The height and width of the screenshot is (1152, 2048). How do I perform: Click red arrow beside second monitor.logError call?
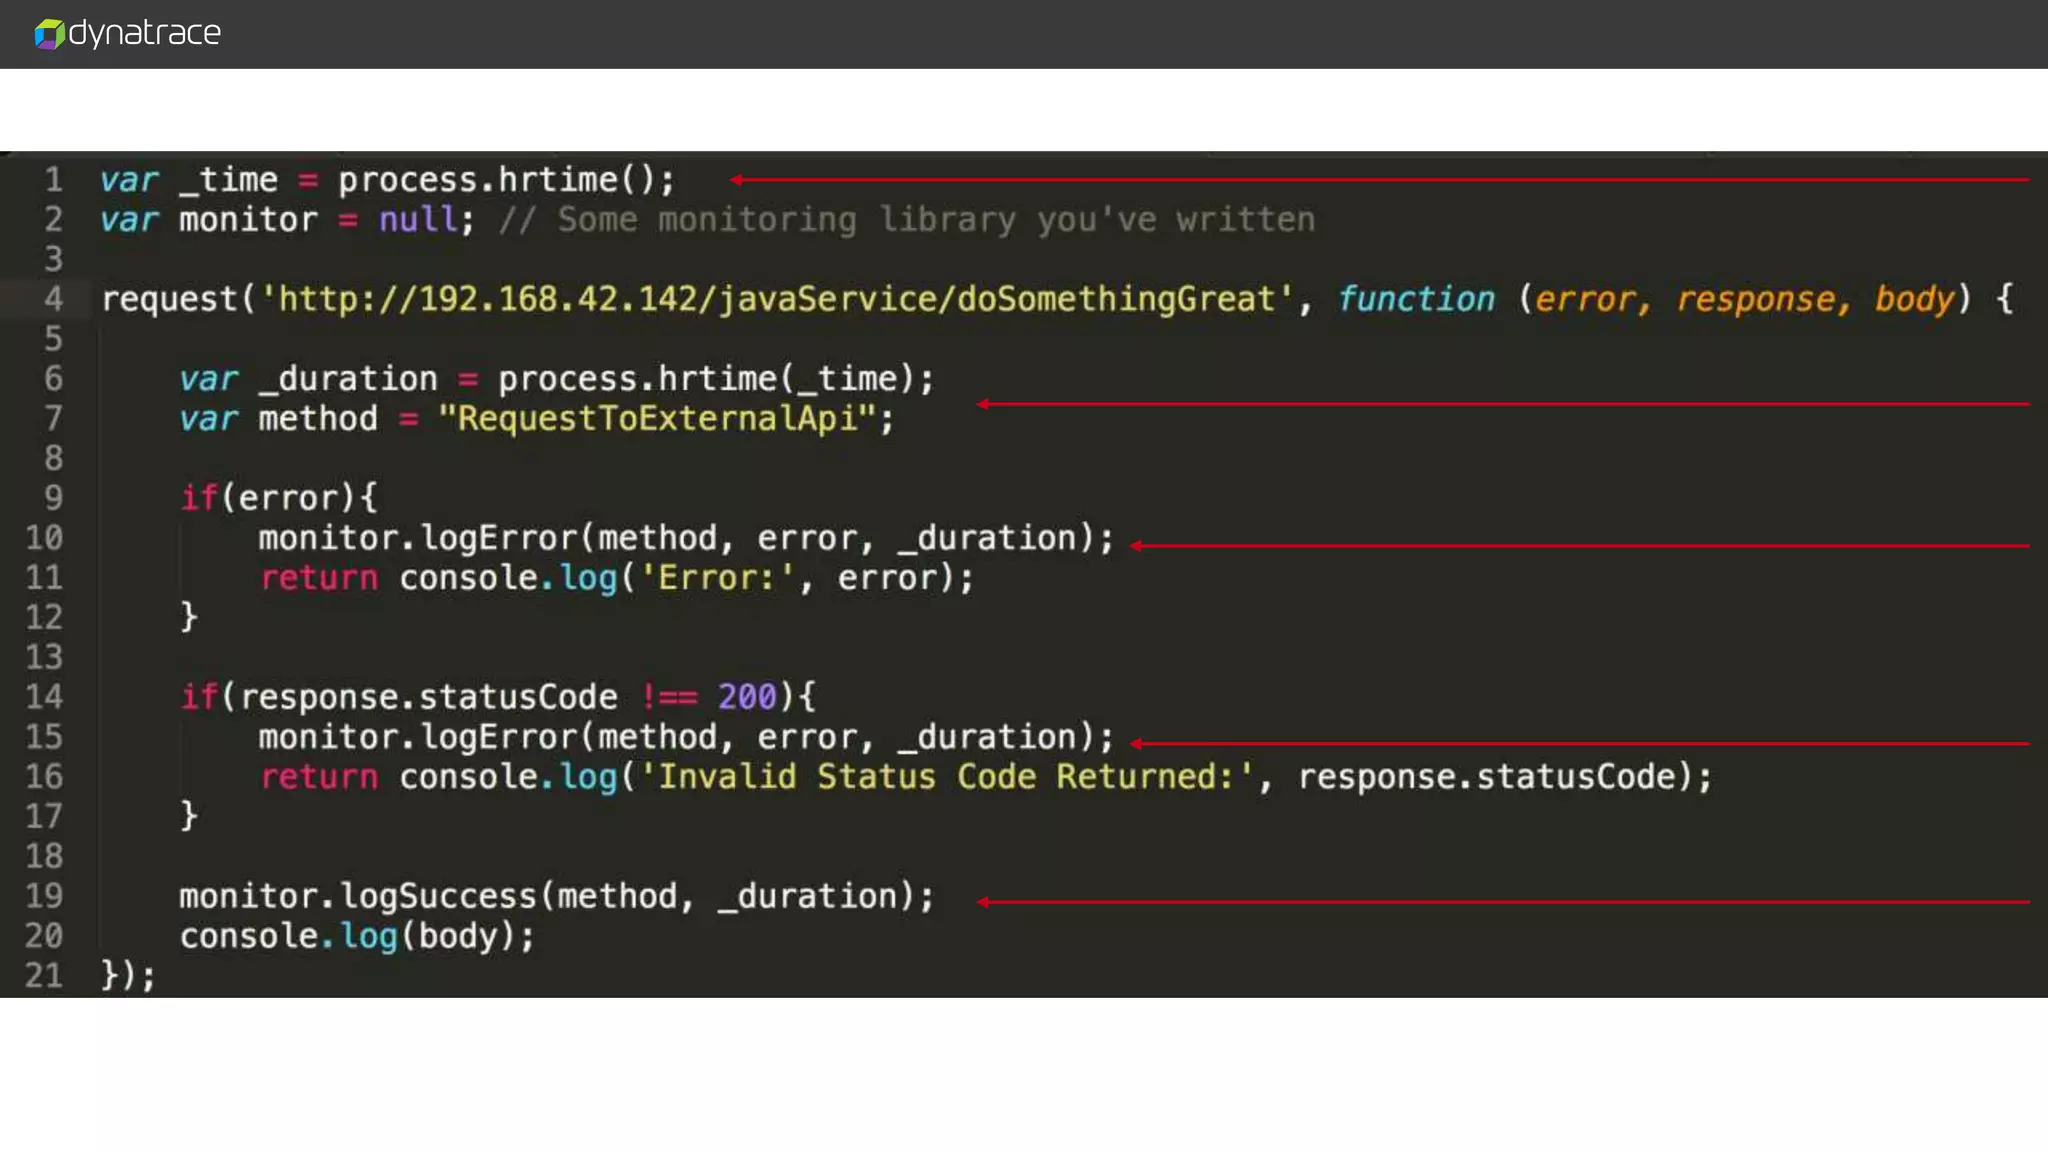1578,744
